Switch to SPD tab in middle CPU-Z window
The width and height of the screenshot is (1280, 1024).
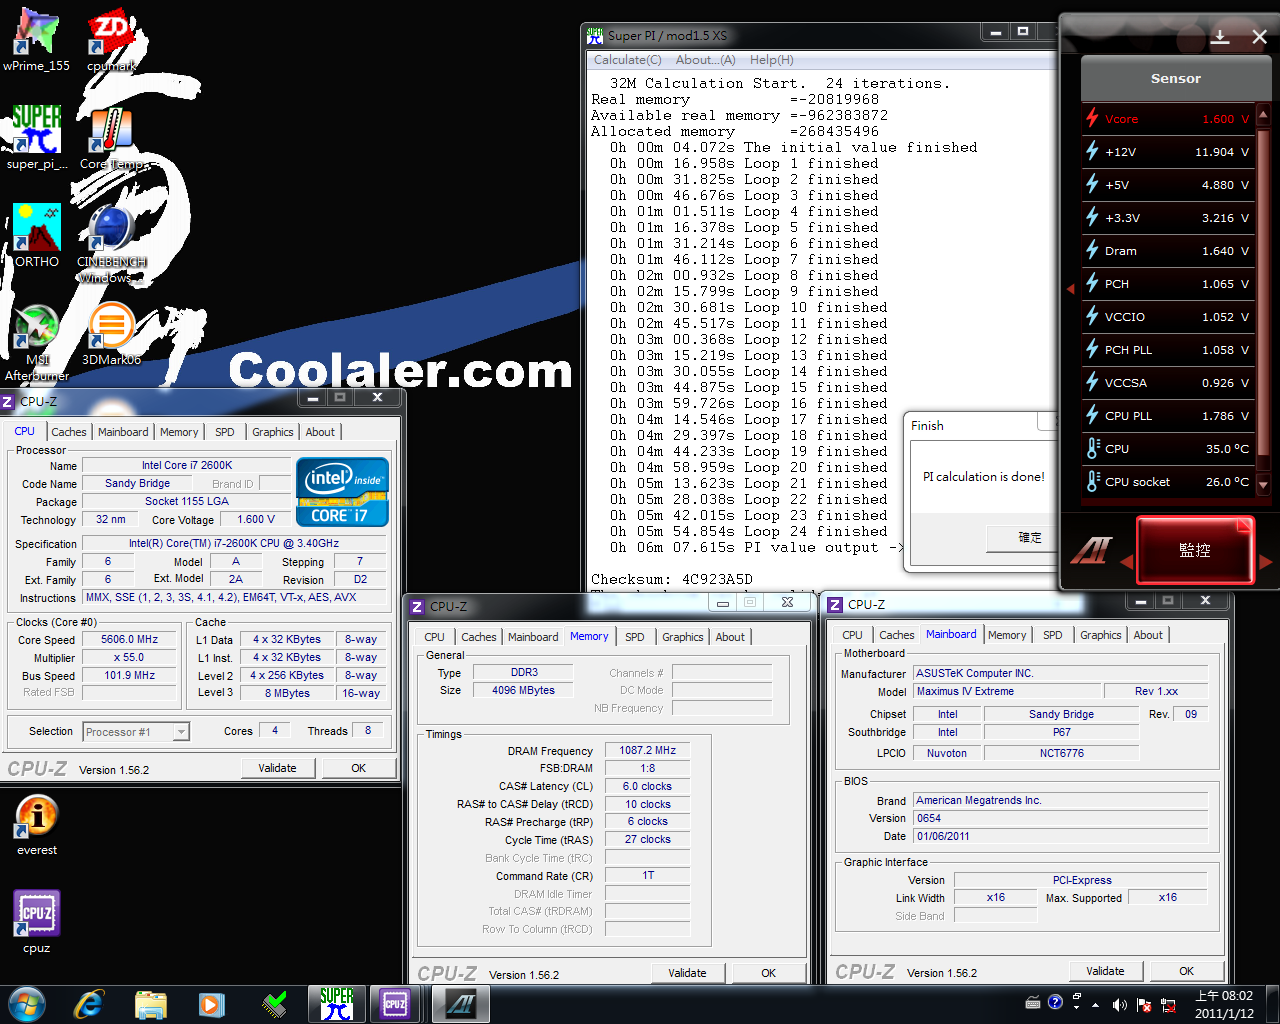click(x=635, y=637)
